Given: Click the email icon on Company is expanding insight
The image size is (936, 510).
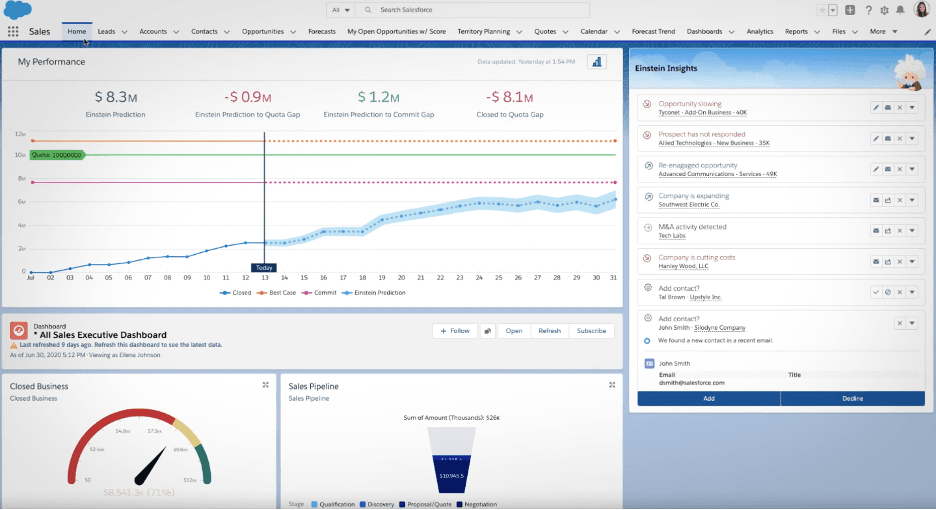Looking at the screenshot, I should pos(876,200).
